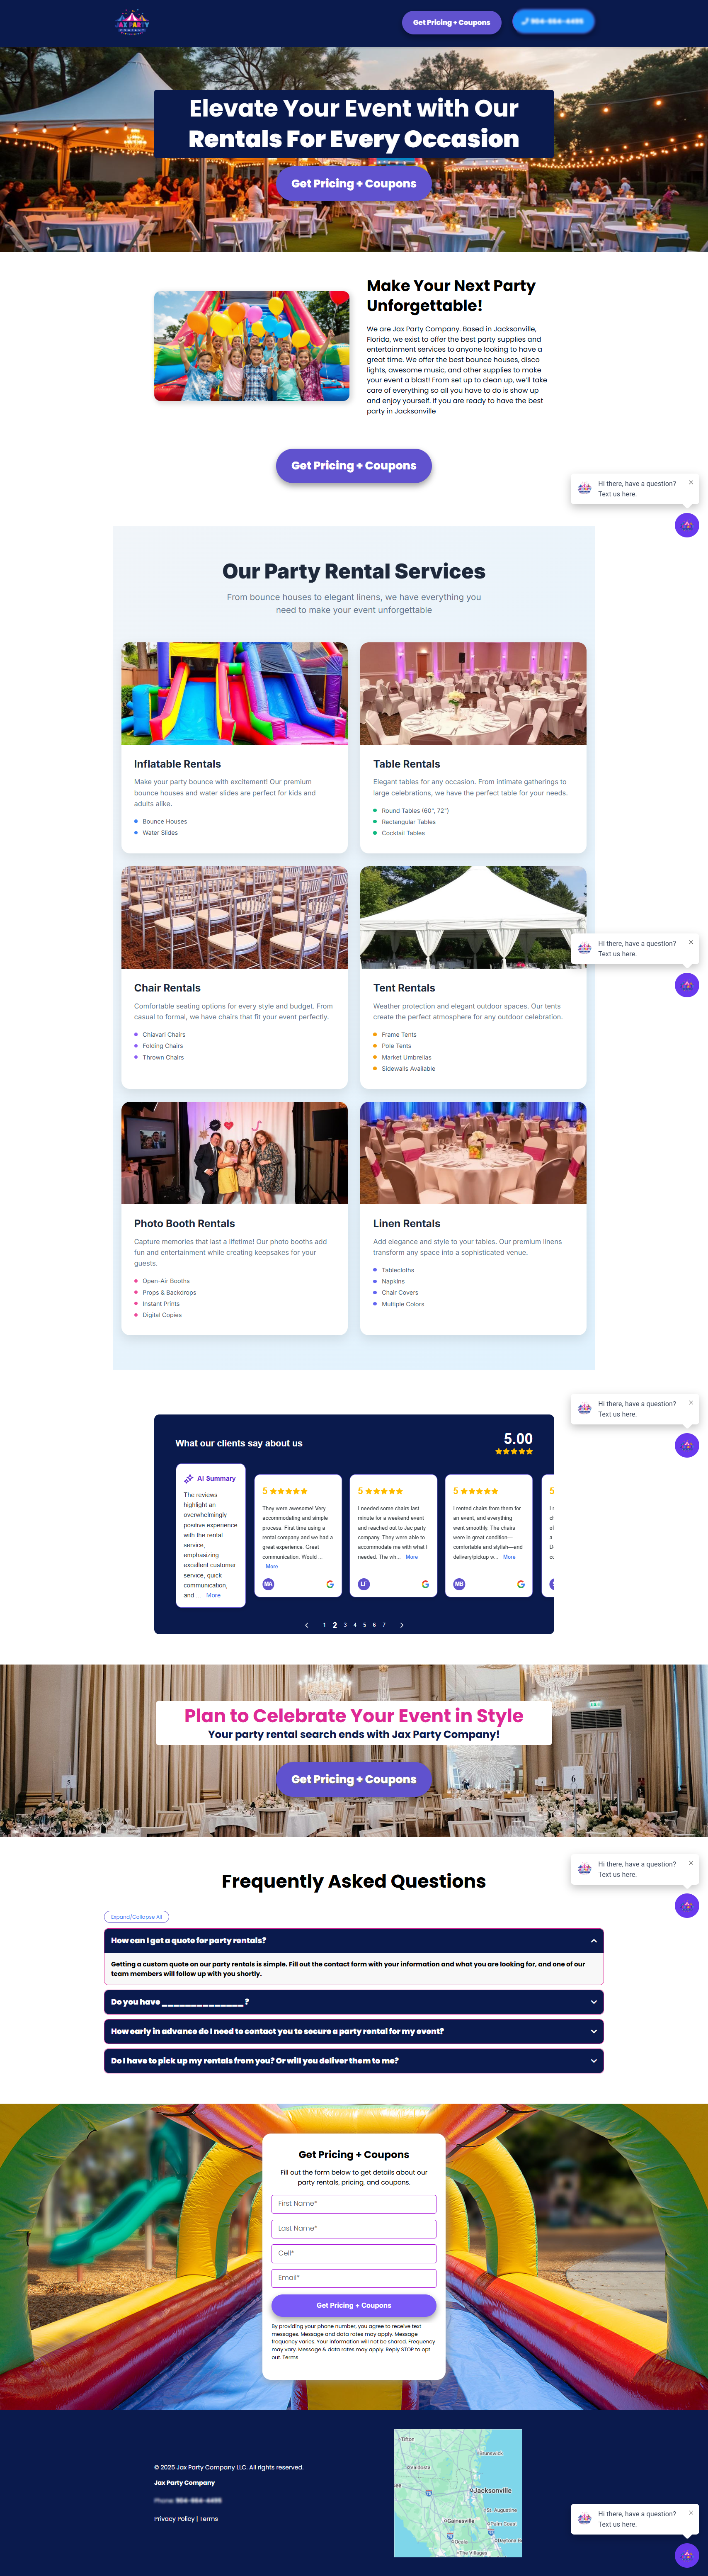This screenshot has width=708, height=2576.
Task: Click the 5.00 overall star rating
Action: pyautogui.click(x=515, y=1443)
